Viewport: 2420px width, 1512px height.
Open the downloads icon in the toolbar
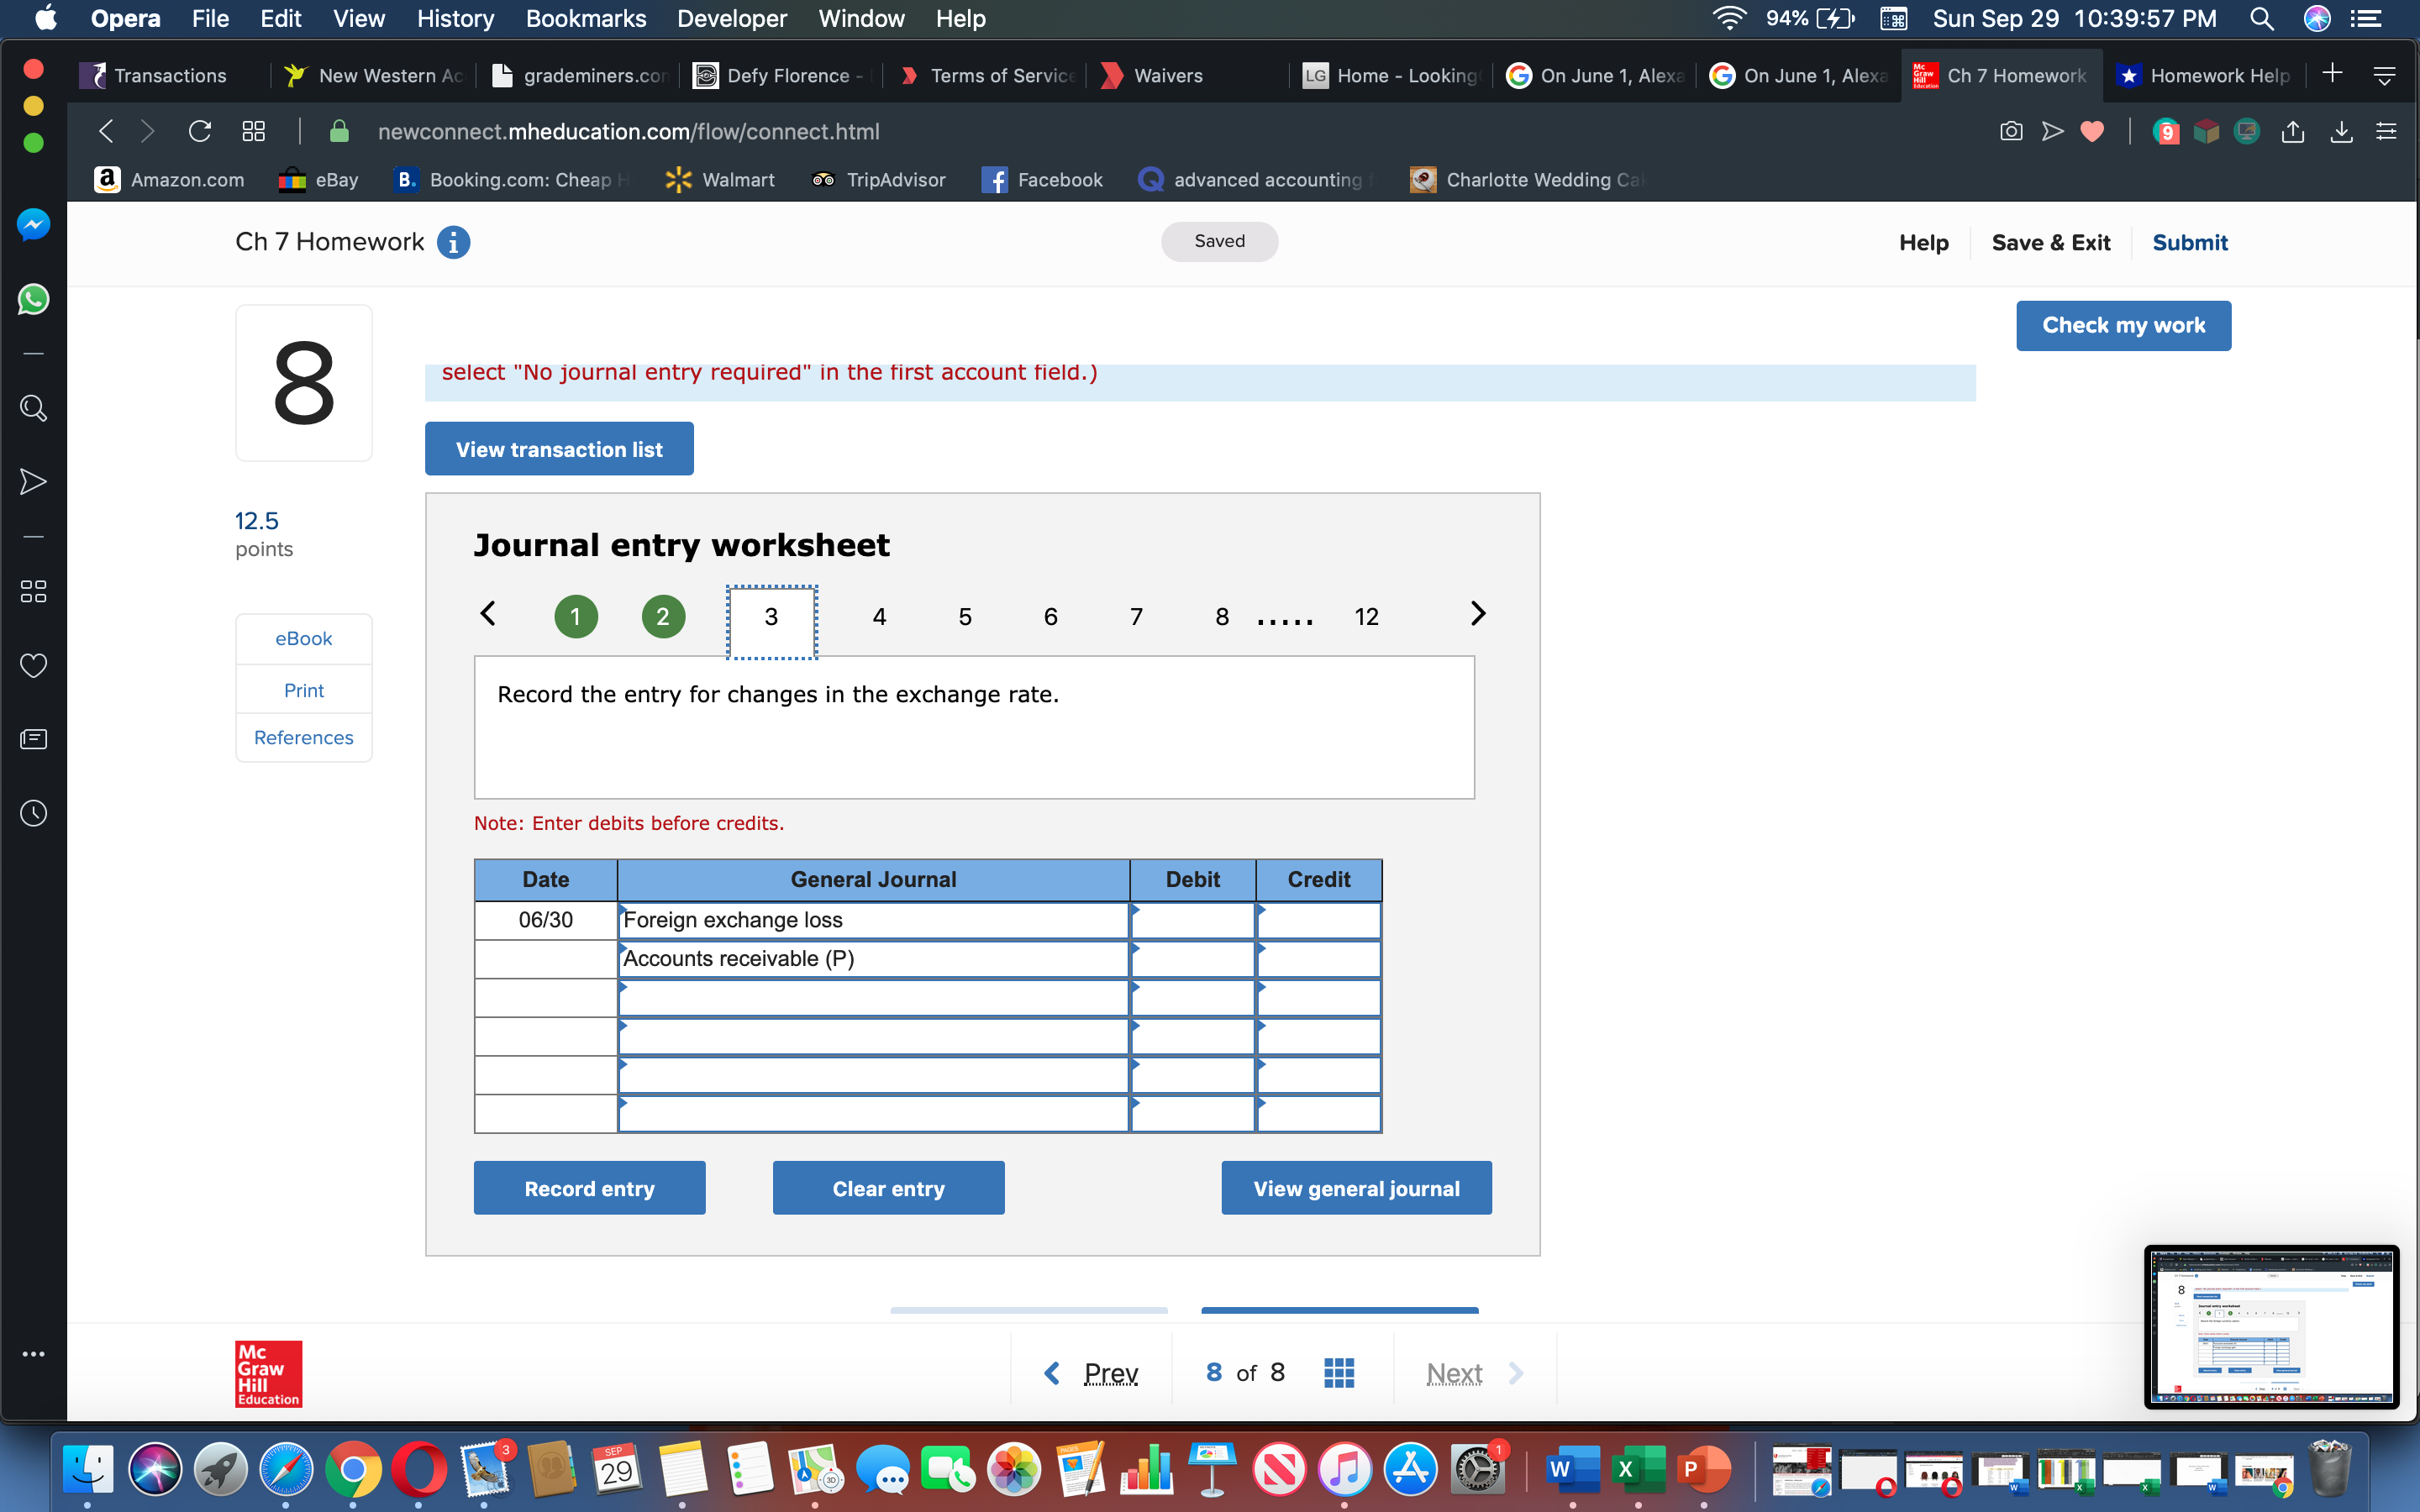coord(2341,131)
